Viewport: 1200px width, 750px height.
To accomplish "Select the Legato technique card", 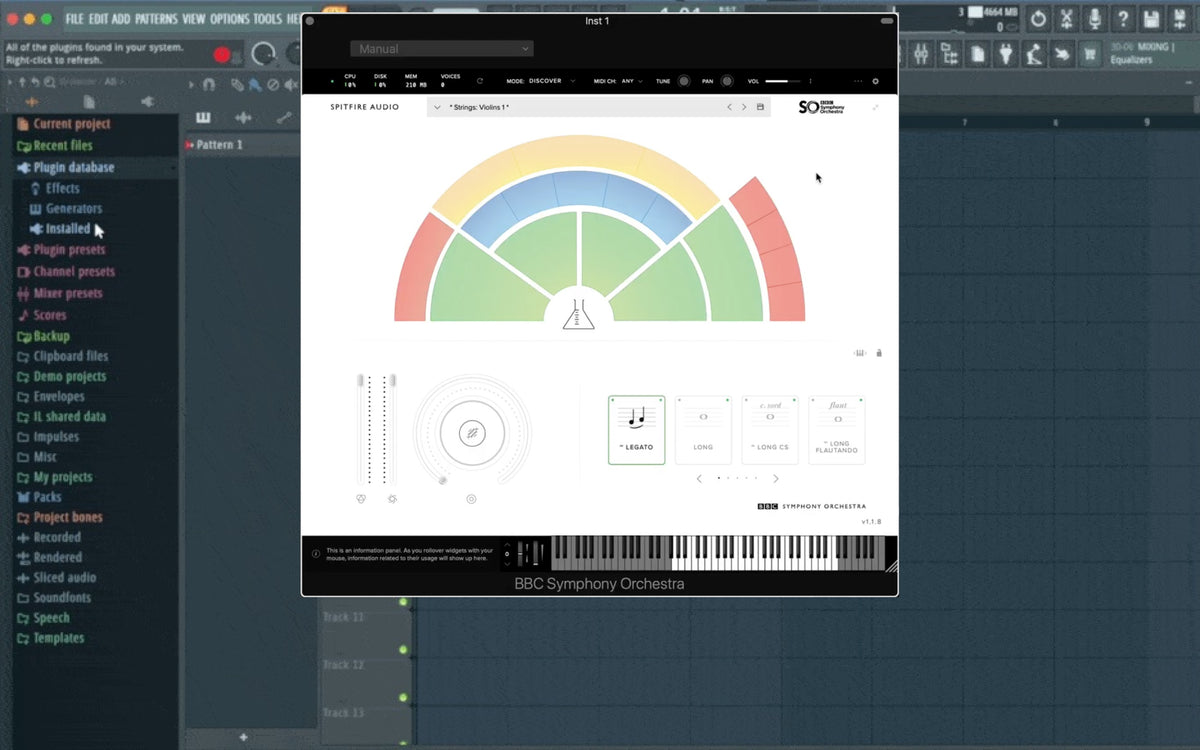I will 636,430.
